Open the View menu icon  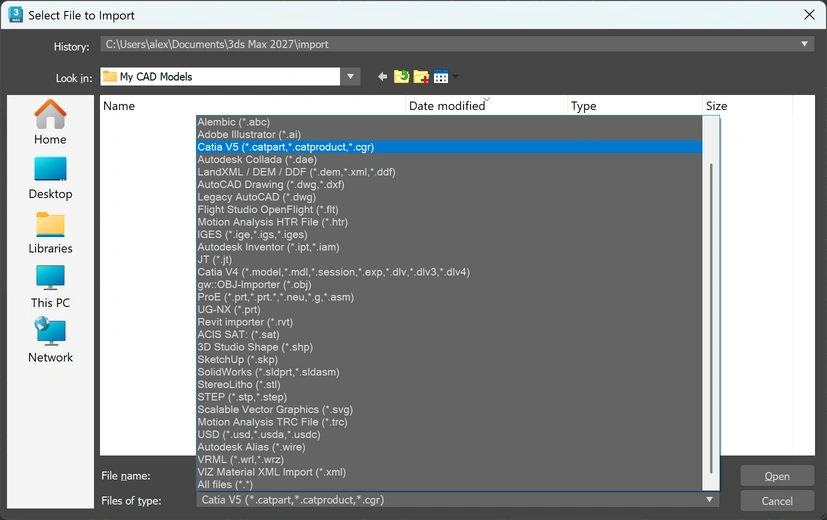pos(441,77)
